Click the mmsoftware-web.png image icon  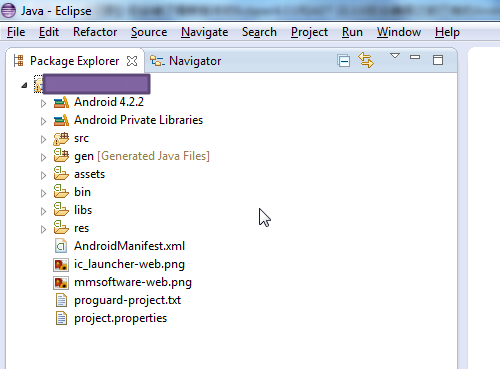click(61, 283)
